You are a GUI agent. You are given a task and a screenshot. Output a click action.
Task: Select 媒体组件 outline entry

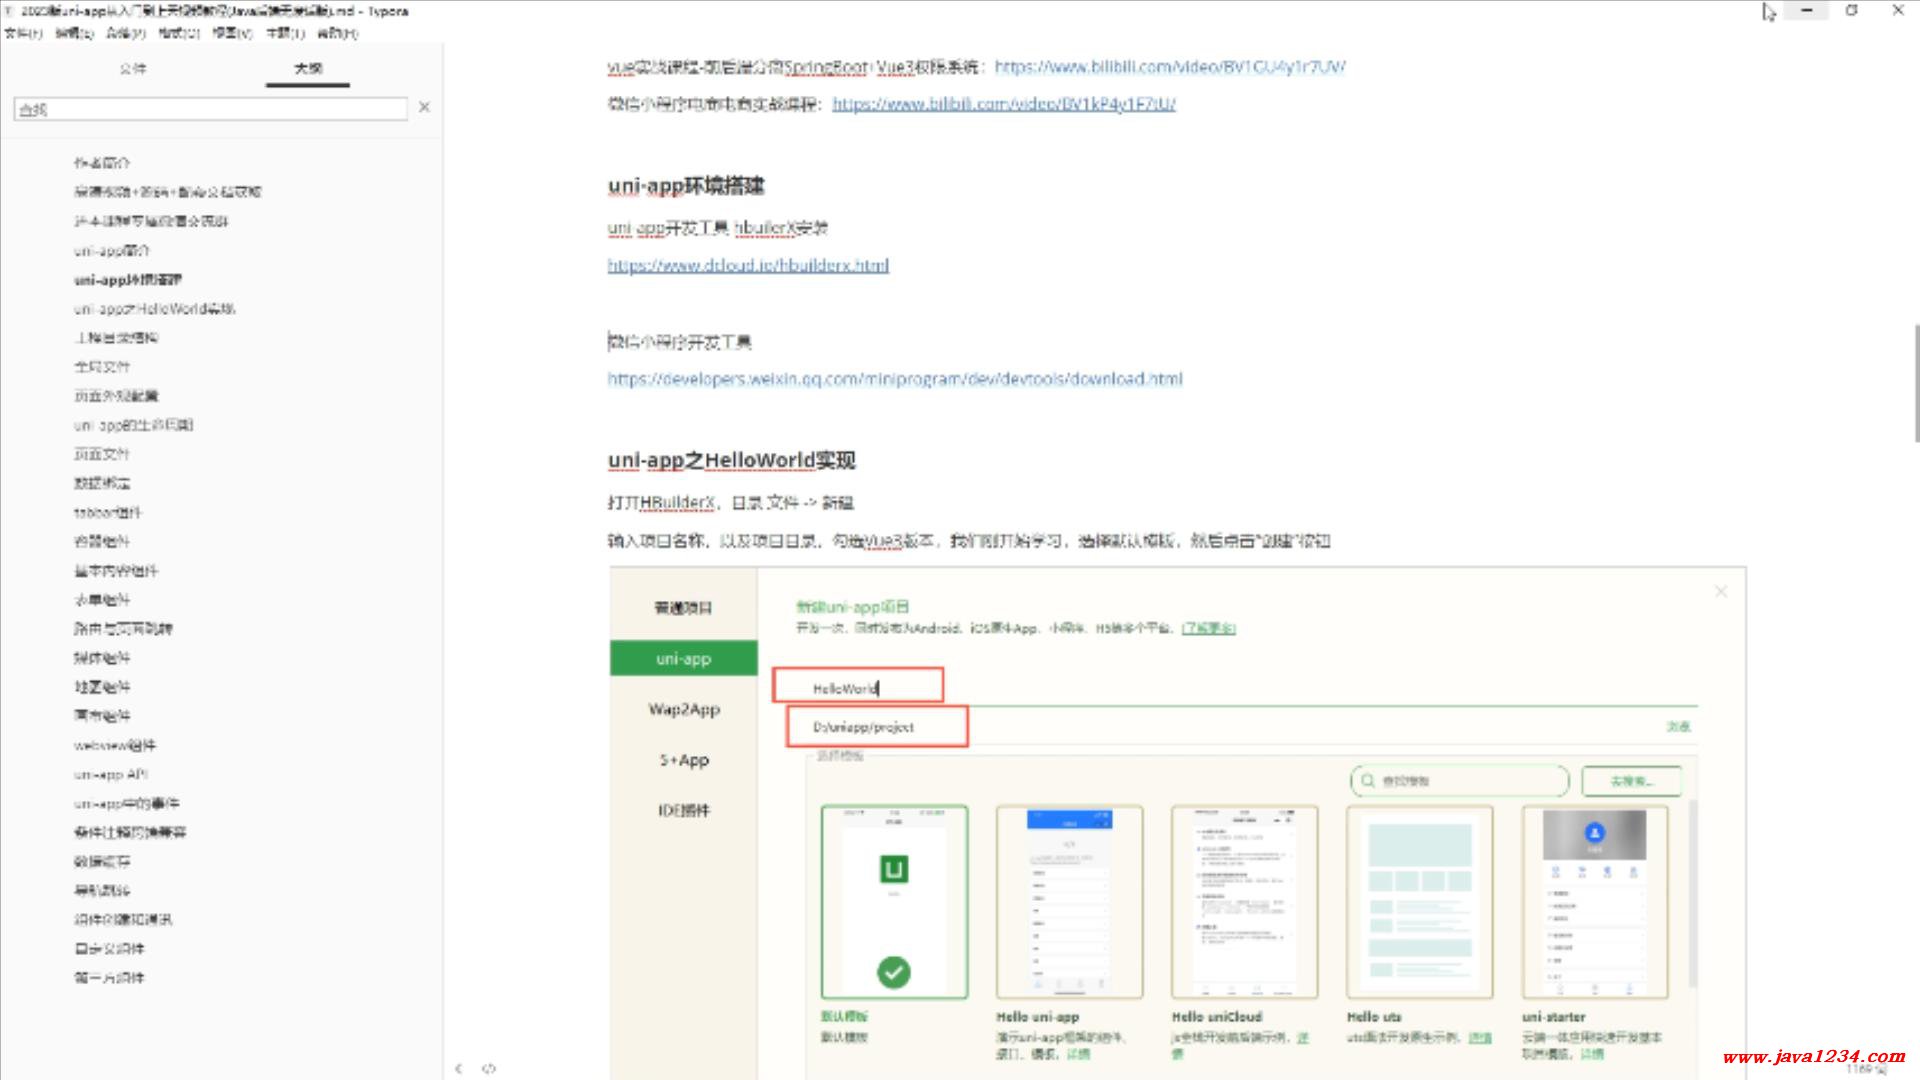(x=102, y=657)
